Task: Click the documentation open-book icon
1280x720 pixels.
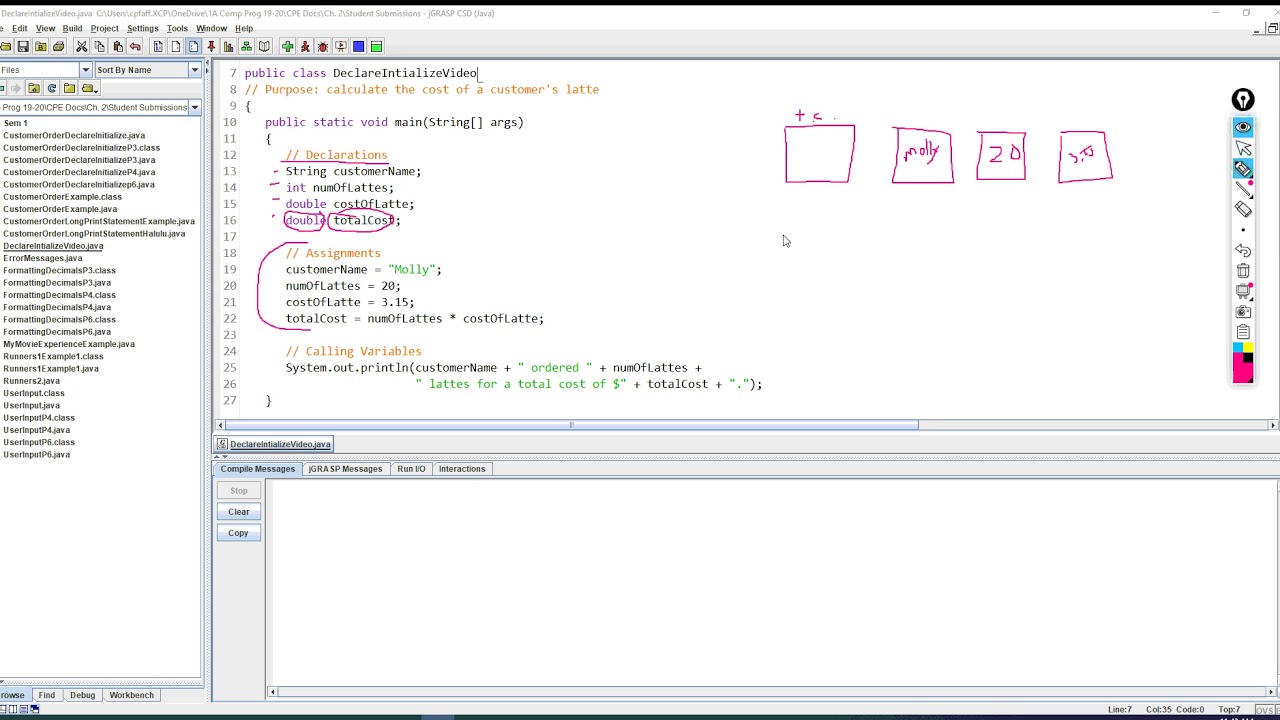Action: tap(264, 47)
